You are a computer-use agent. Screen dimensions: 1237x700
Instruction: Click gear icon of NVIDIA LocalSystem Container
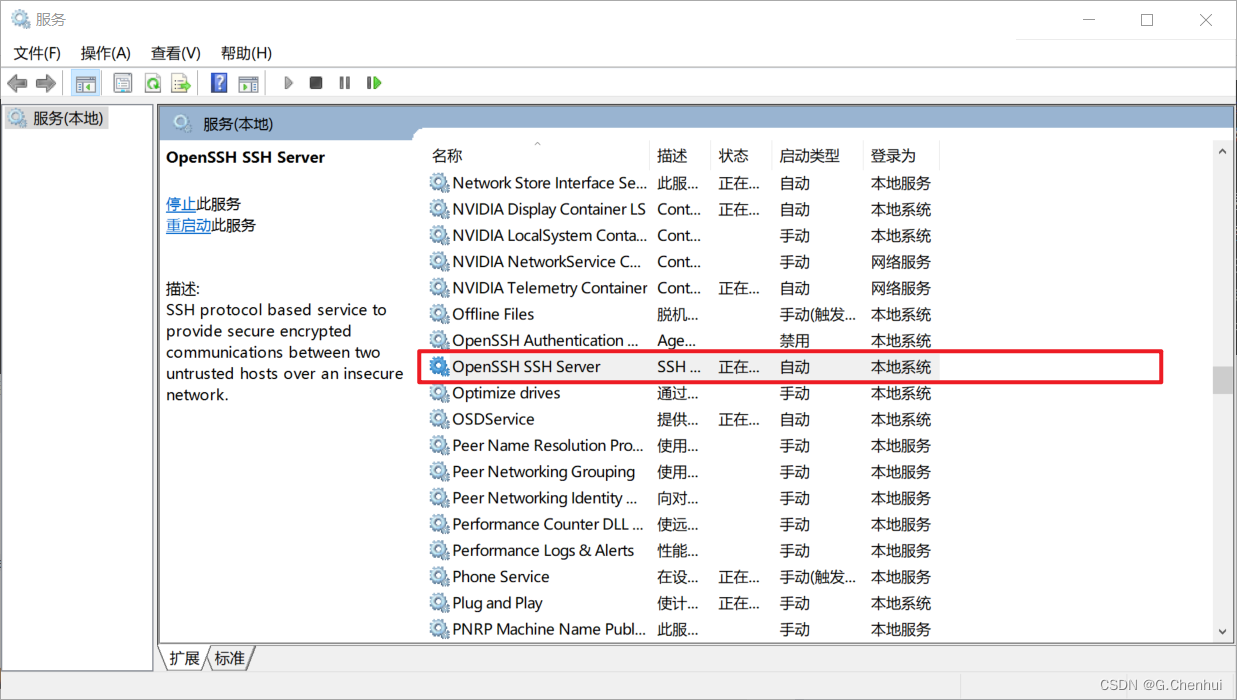pos(439,235)
